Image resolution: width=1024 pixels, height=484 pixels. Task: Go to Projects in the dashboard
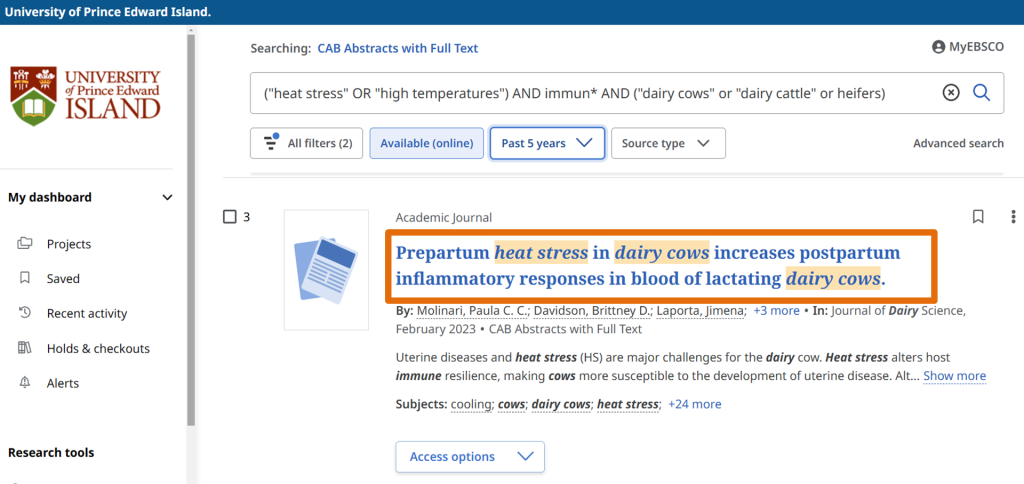[68, 244]
